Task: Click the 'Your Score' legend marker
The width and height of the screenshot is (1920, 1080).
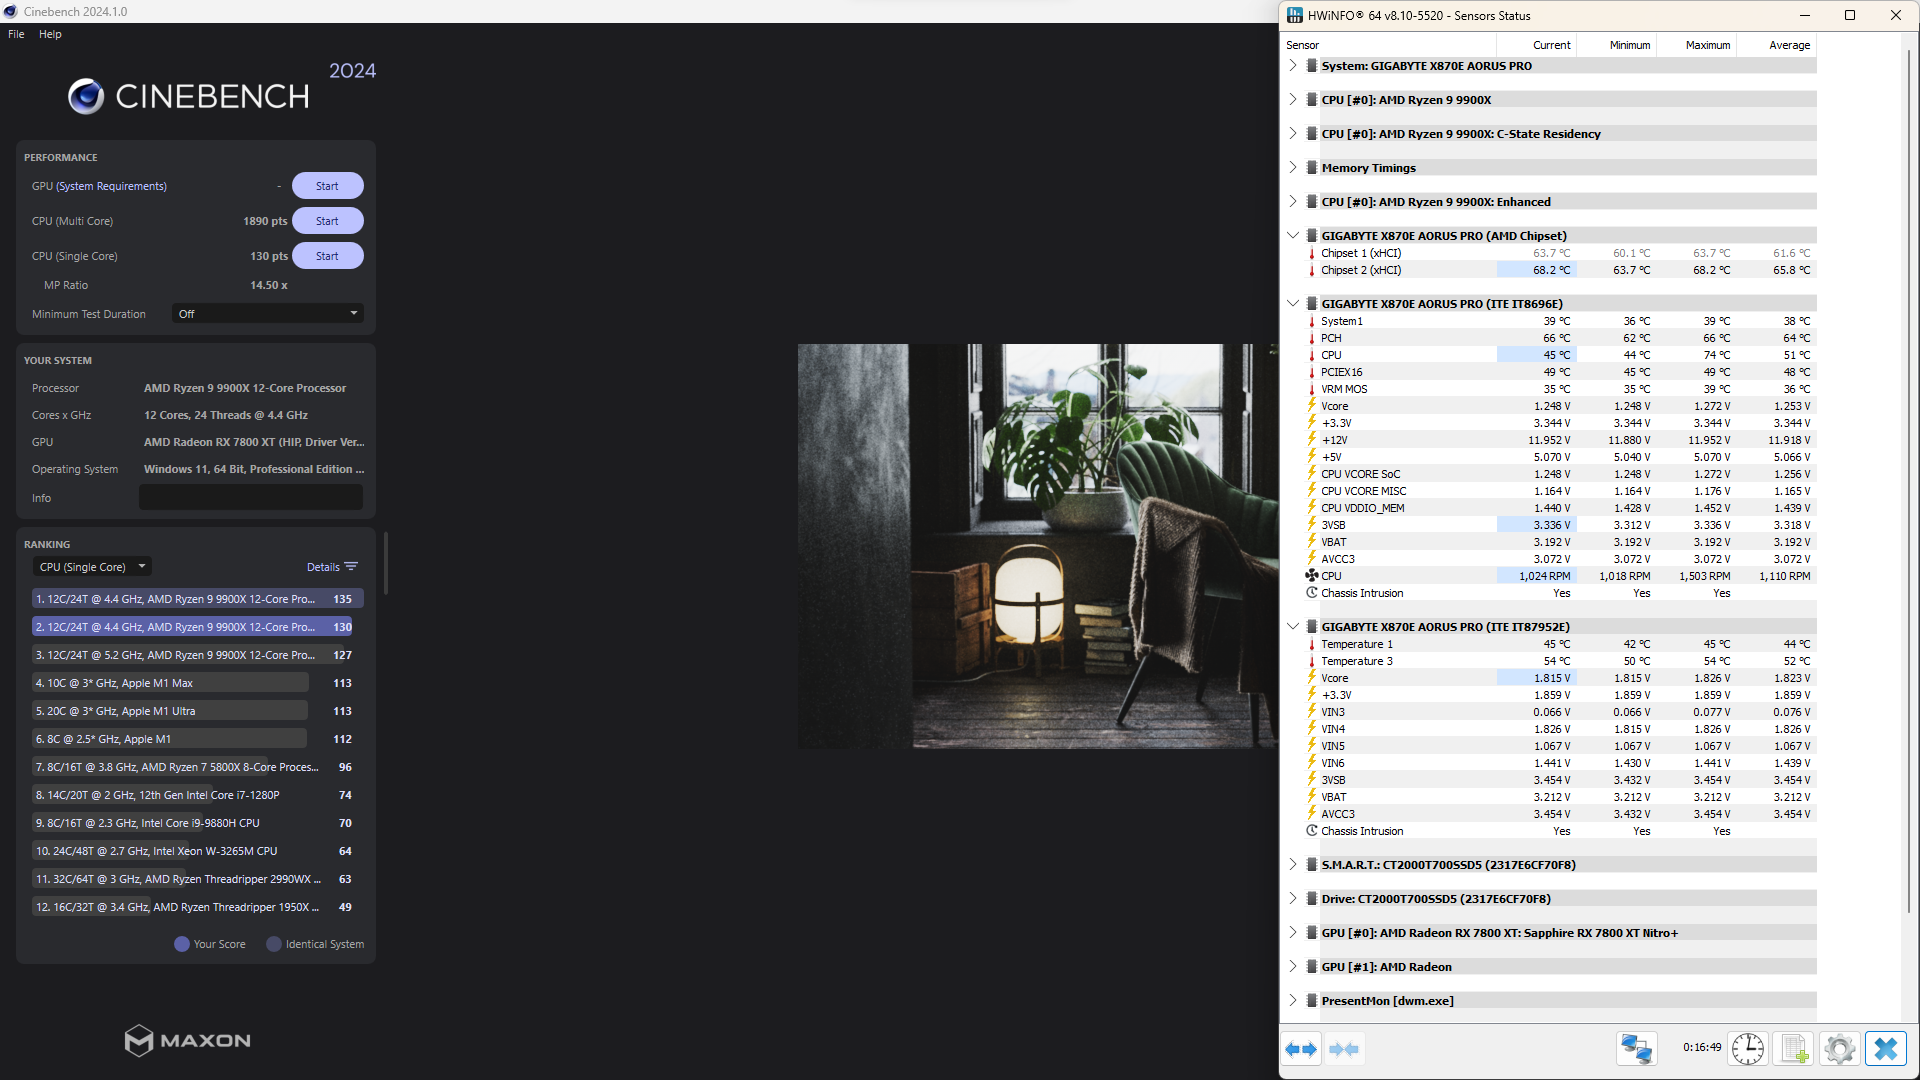Action: coord(181,944)
